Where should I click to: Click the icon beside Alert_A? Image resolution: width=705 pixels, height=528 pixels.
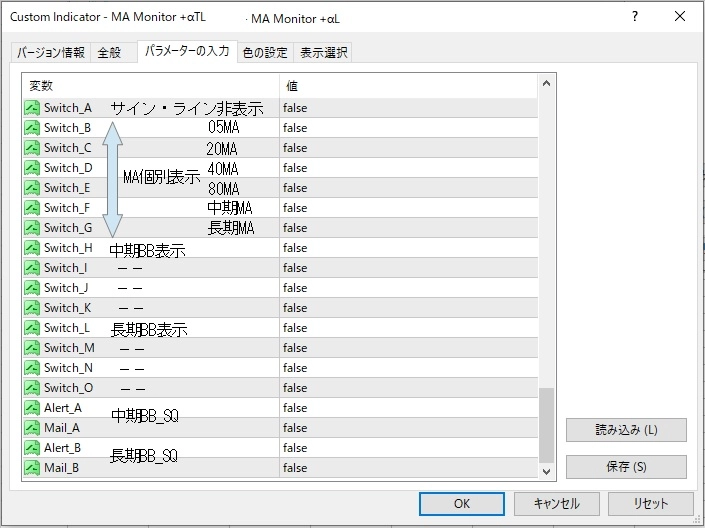click(32, 408)
